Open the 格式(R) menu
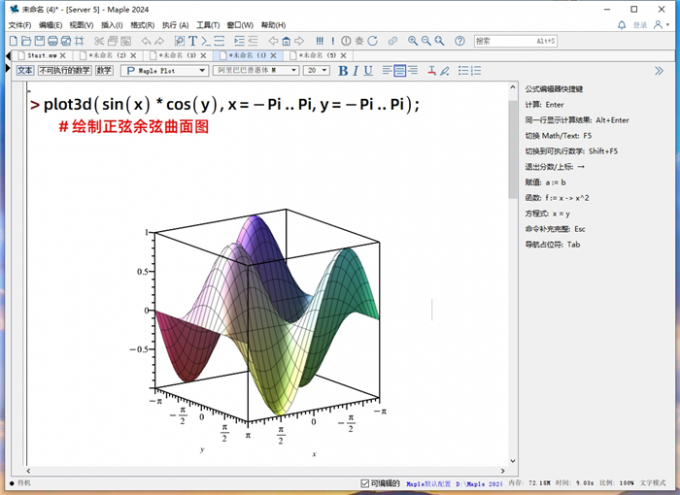The image size is (680, 495). click(x=142, y=24)
